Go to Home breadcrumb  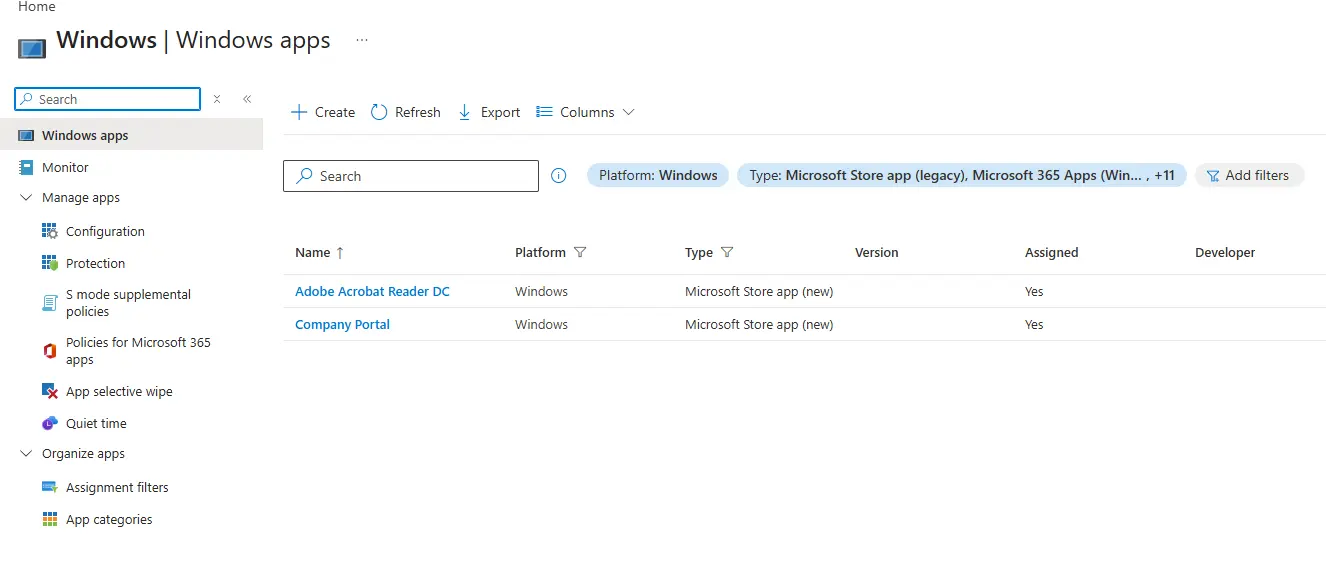click(x=37, y=7)
